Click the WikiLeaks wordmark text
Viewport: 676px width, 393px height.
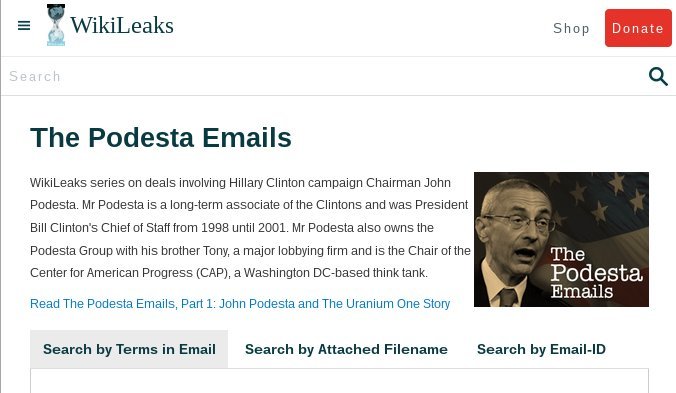click(122, 25)
